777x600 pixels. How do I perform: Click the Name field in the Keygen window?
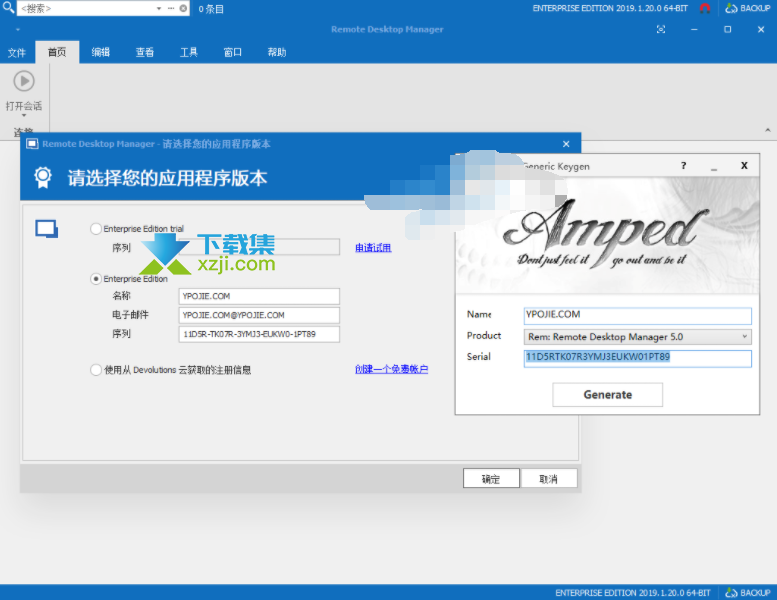pyautogui.click(x=637, y=316)
